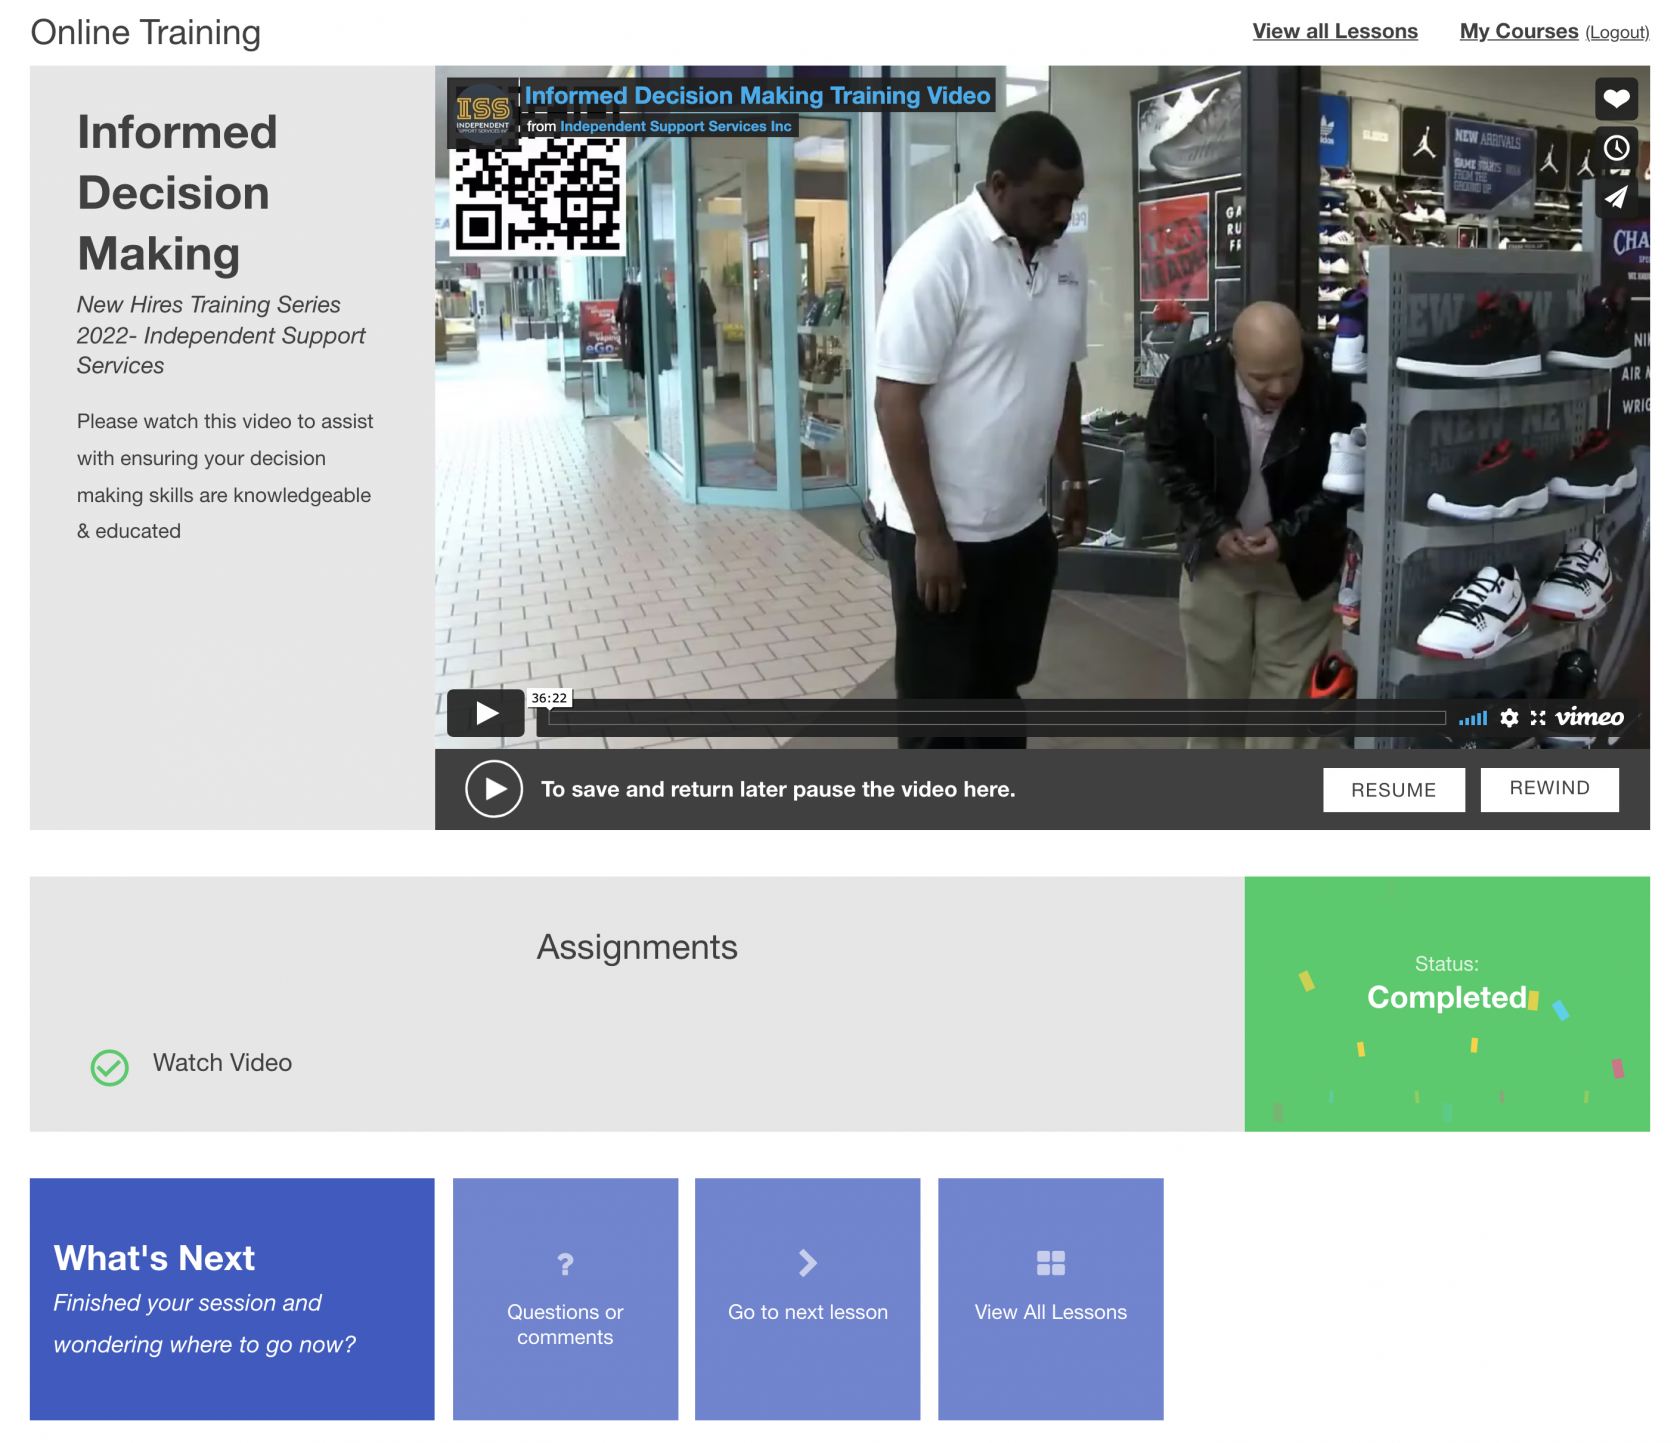The height and width of the screenshot is (1443, 1680).
Task: Like the video with heart icon
Action: [x=1615, y=98]
